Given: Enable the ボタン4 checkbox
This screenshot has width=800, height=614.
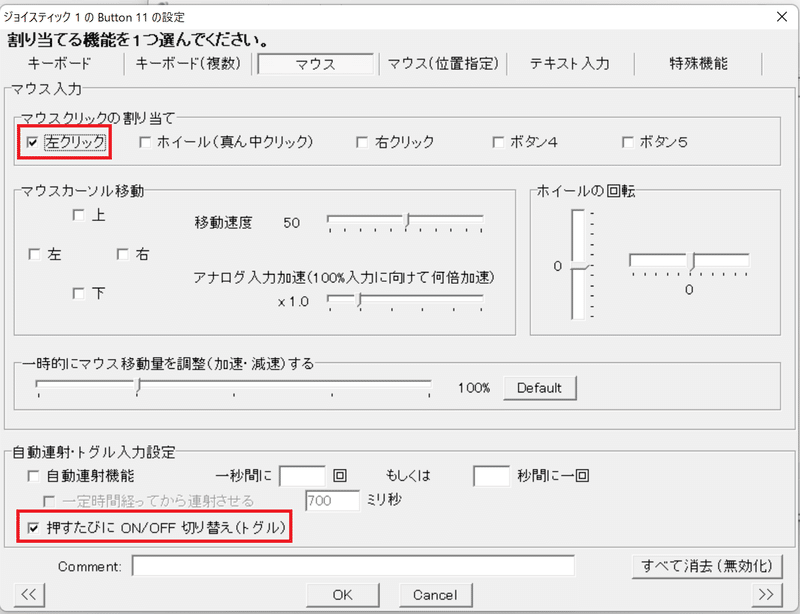Looking at the screenshot, I should click(x=498, y=142).
